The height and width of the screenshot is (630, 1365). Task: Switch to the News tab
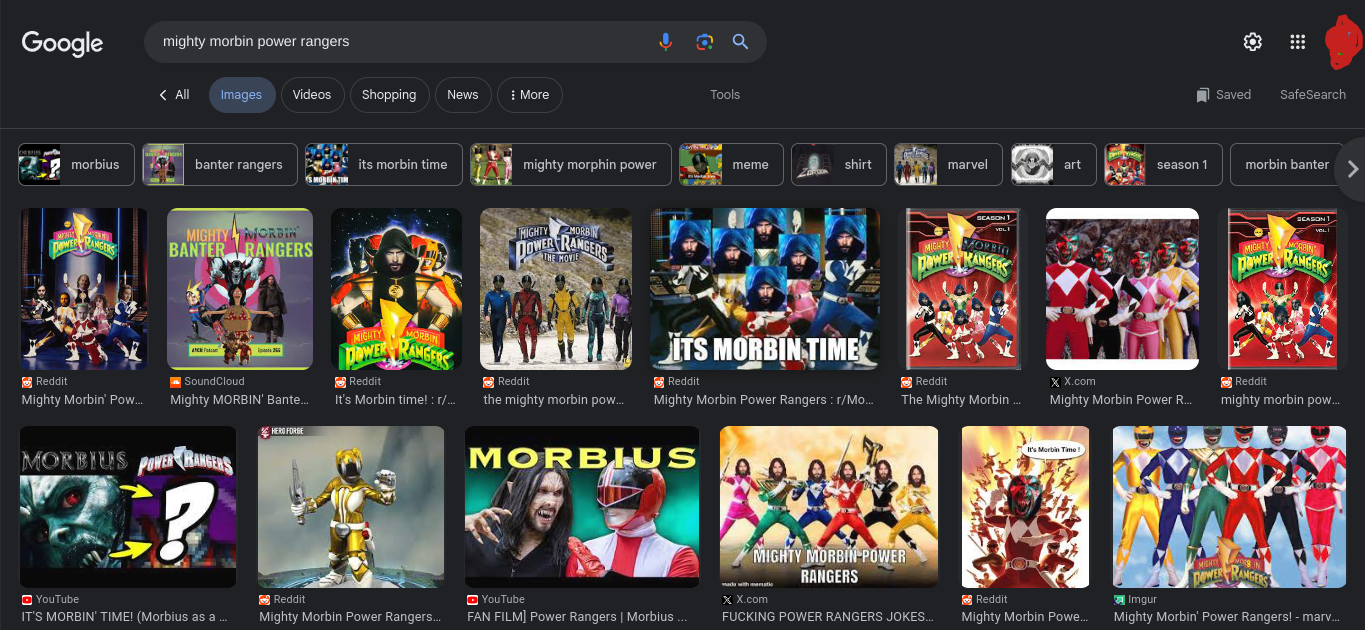pyautogui.click(x=462, y=95)
